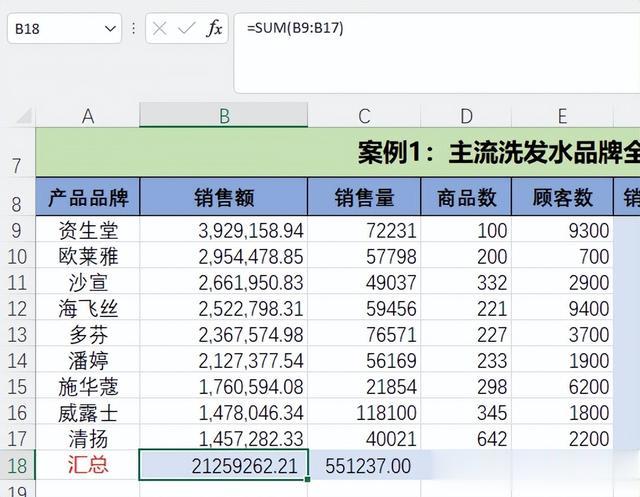Screen dimensions: 640x497
Task: Click the product count cell 642
Action: (x=466, y=437)
